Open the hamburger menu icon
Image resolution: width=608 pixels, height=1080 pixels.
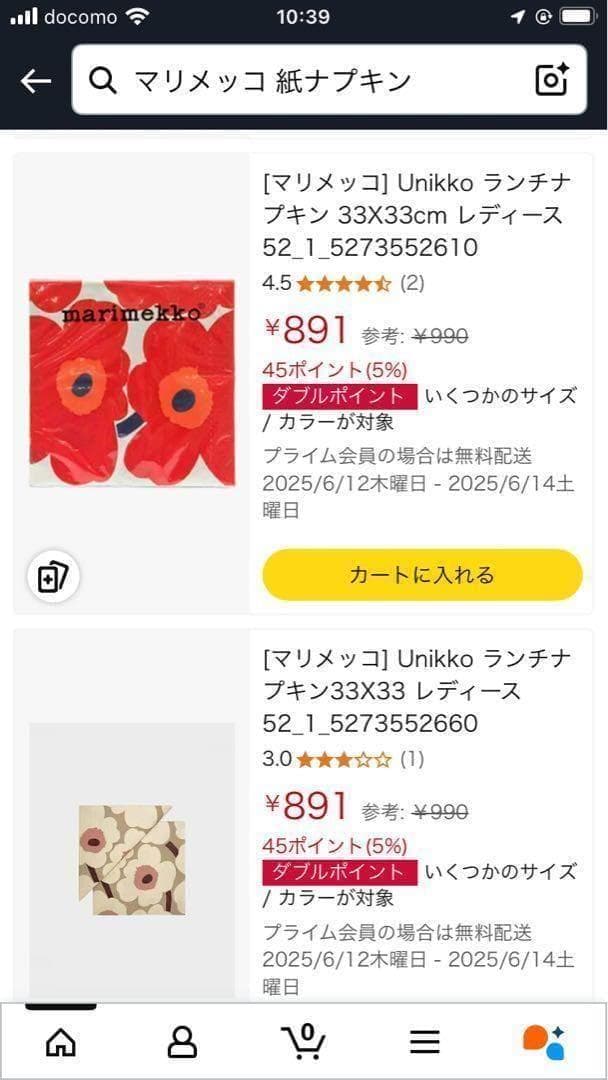coord(425,1042)
